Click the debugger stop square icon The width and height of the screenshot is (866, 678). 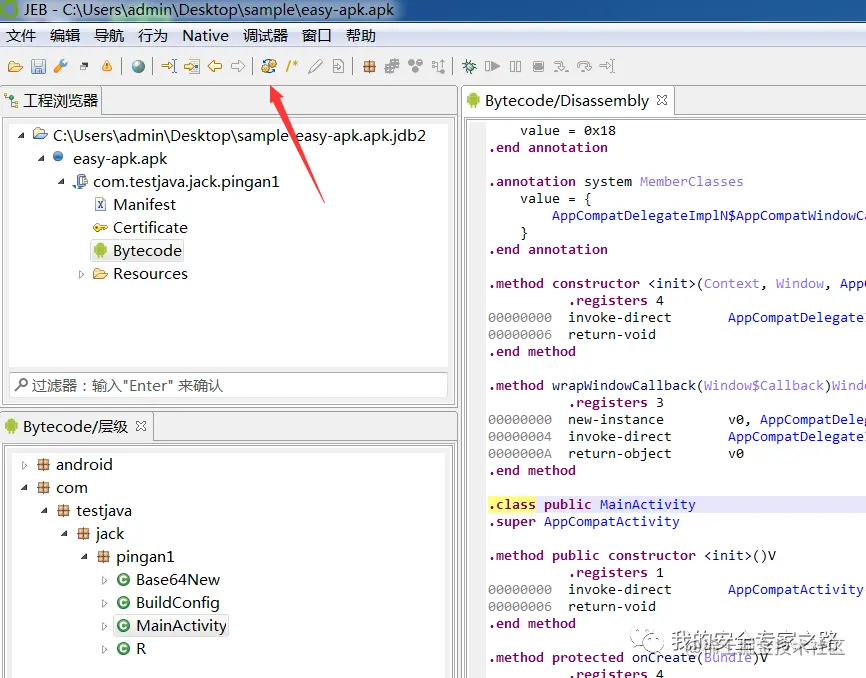(538, 67)
